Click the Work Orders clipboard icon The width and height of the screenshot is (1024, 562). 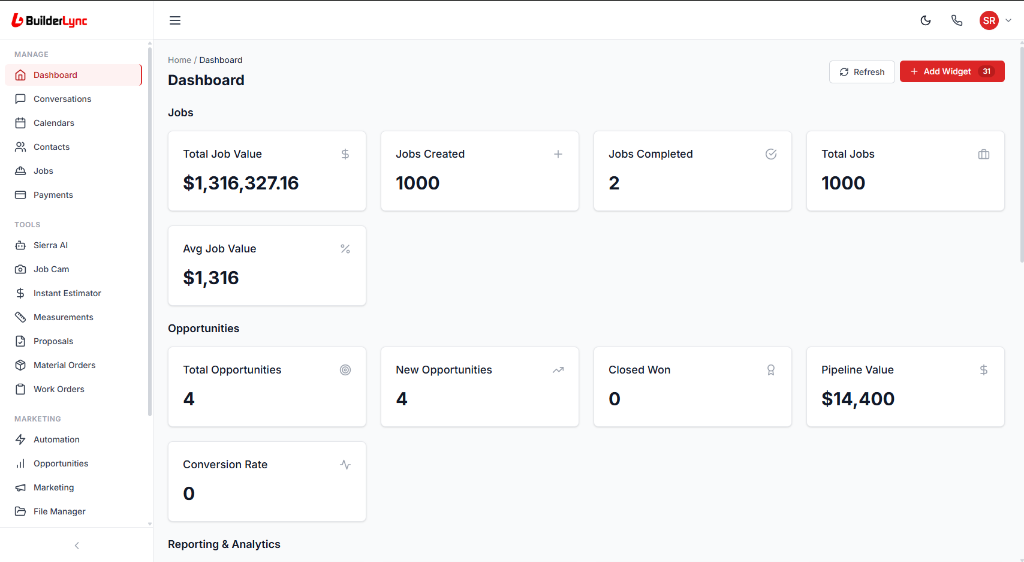(x=20, y=389)
